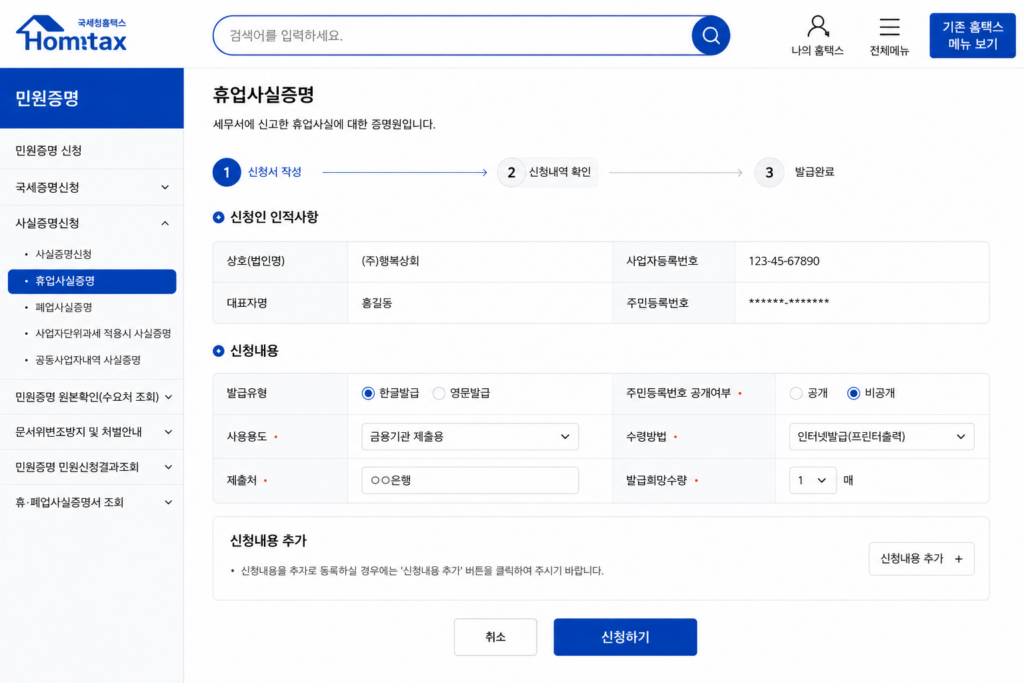Image resolution: width=1024 pixels, height=683 pixels.
Task: Expand 국세증명신청 menu chevron
Action: [x=165, y=187]
